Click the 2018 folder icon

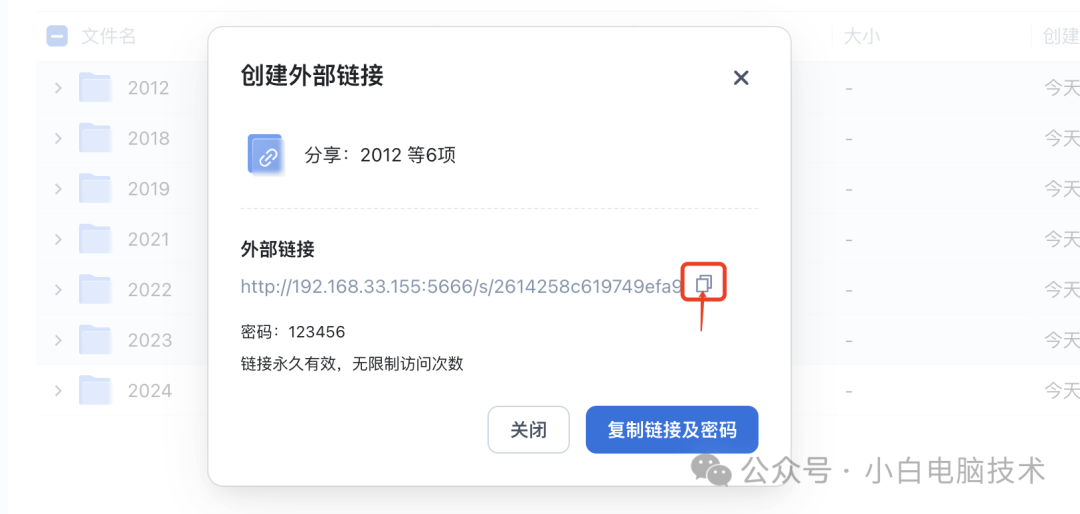point(95,138)
